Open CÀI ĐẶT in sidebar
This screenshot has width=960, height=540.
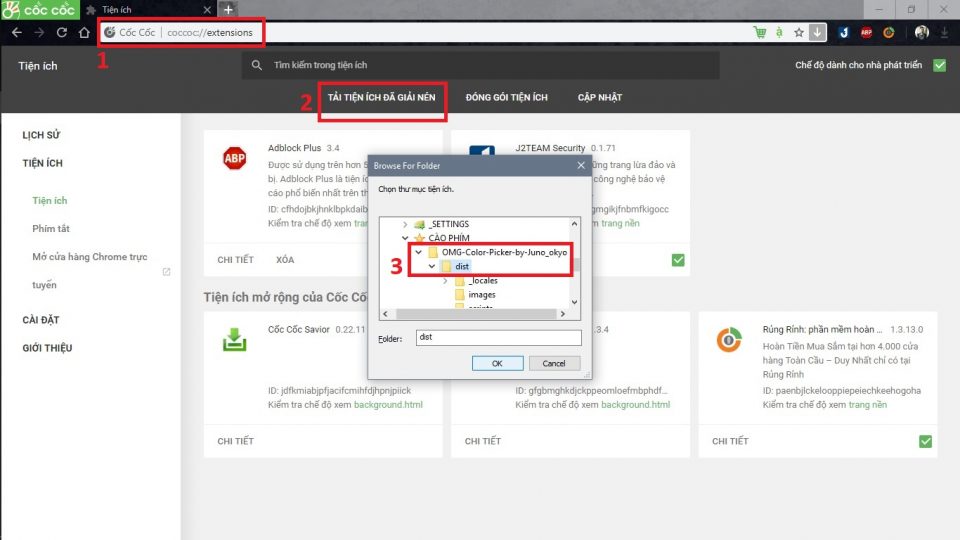tap(40, 320)
